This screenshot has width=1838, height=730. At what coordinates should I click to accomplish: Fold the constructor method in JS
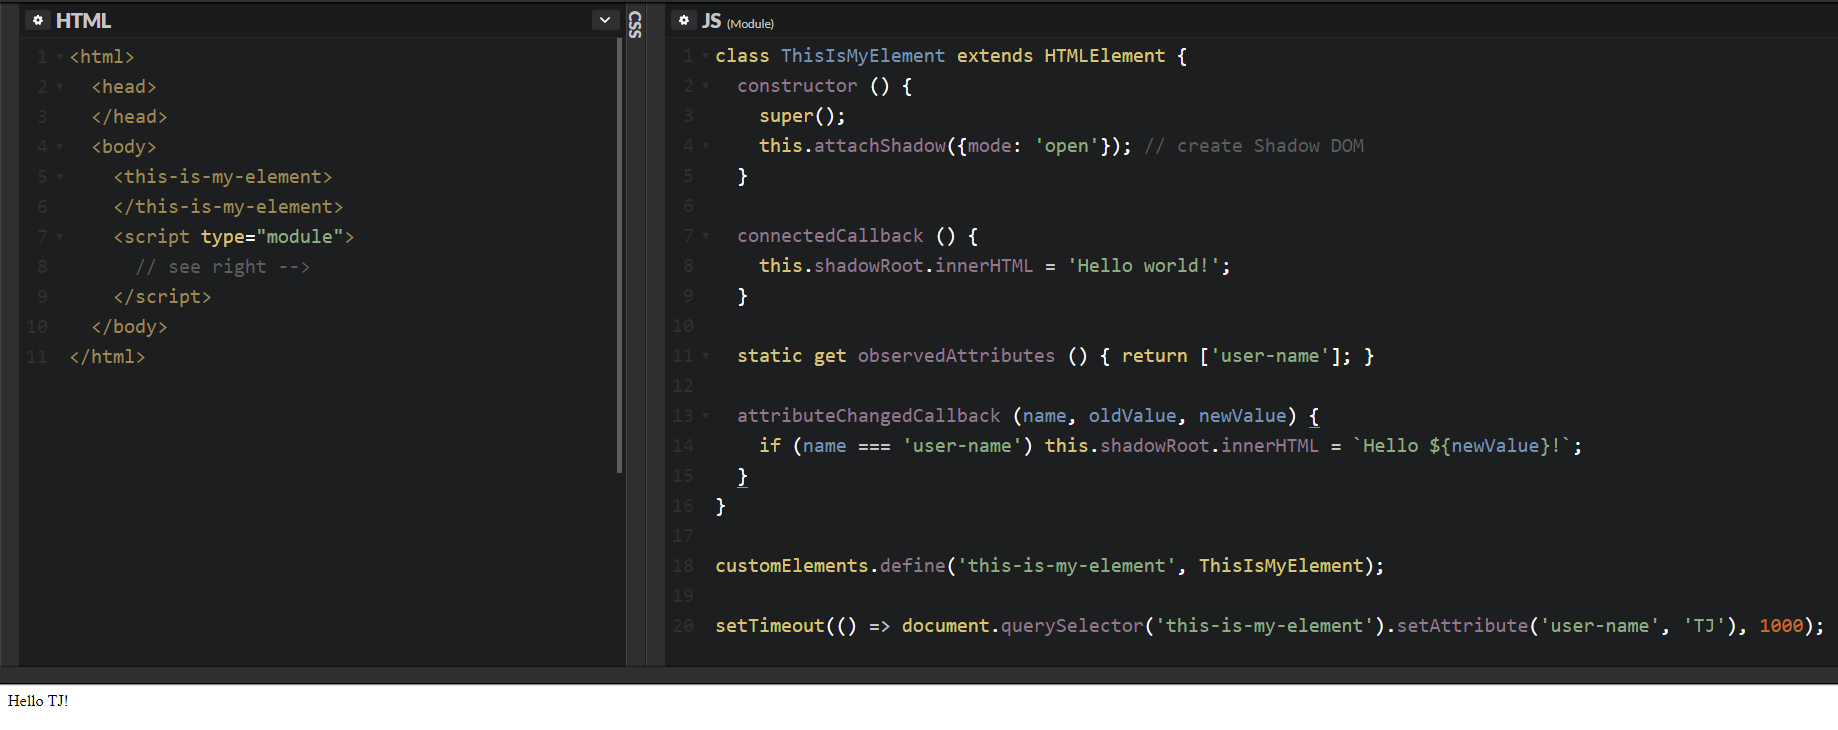706,86
